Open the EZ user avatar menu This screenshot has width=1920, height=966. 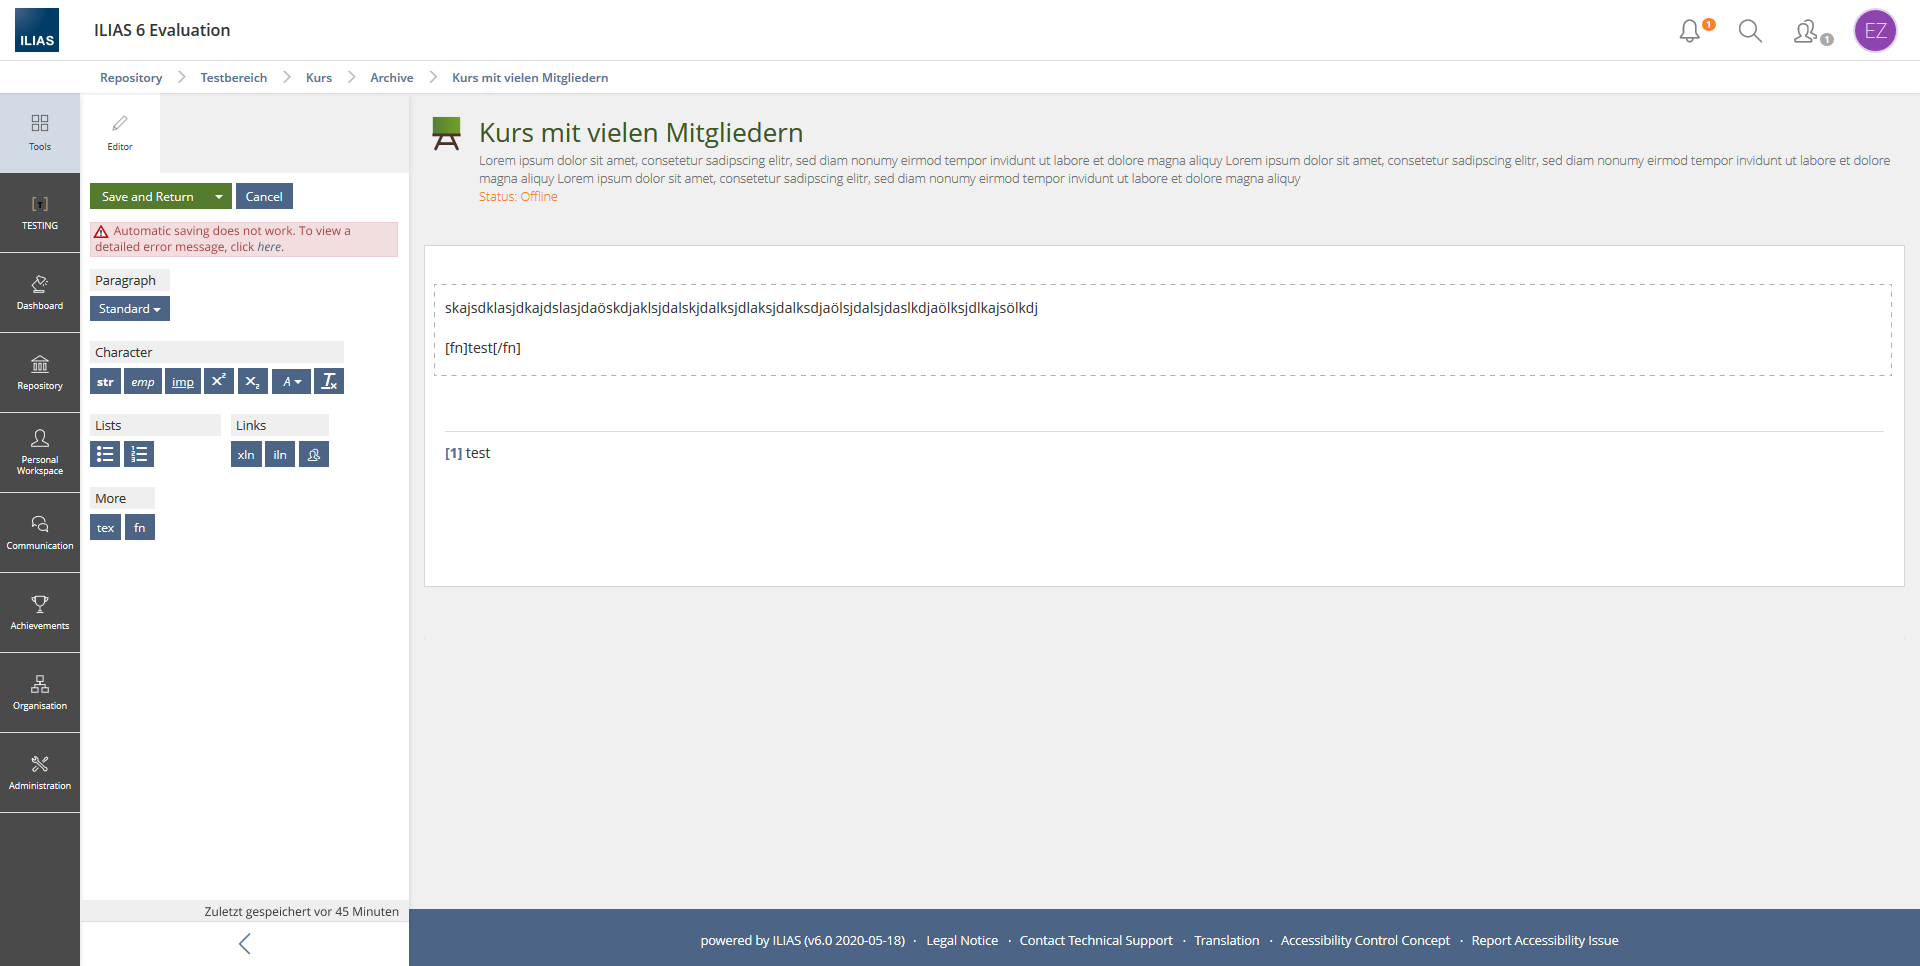[x=1875, y=31]
